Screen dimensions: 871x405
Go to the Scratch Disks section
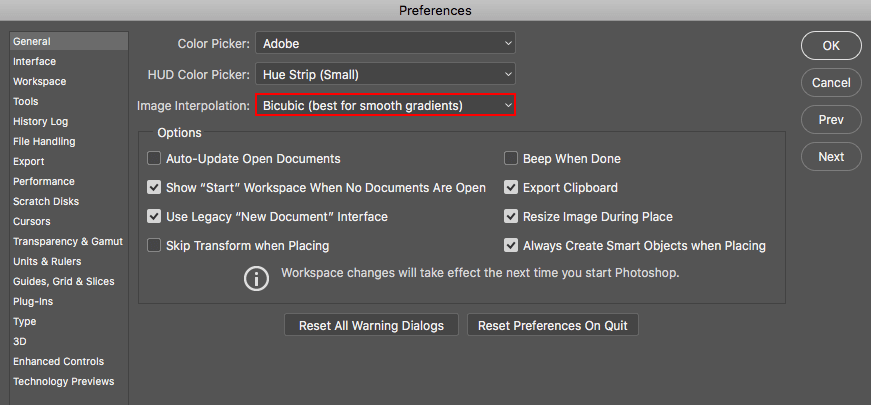click(x=46, y=201)
